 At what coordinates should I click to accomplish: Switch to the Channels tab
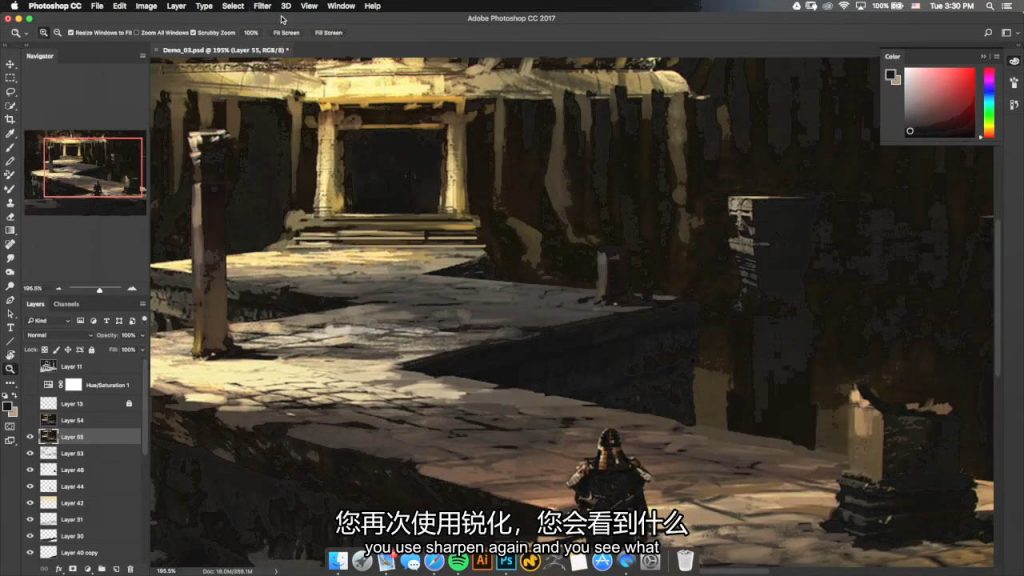click(66, 304)
